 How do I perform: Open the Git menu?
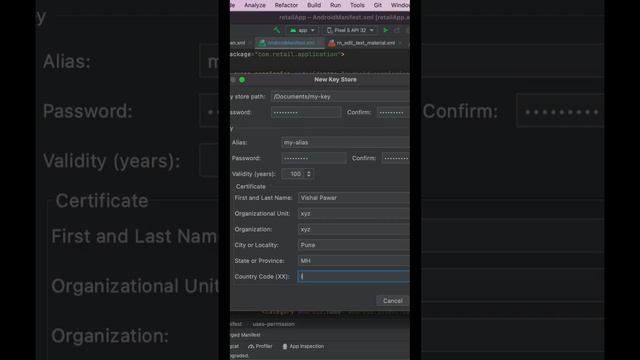point(378,5)
